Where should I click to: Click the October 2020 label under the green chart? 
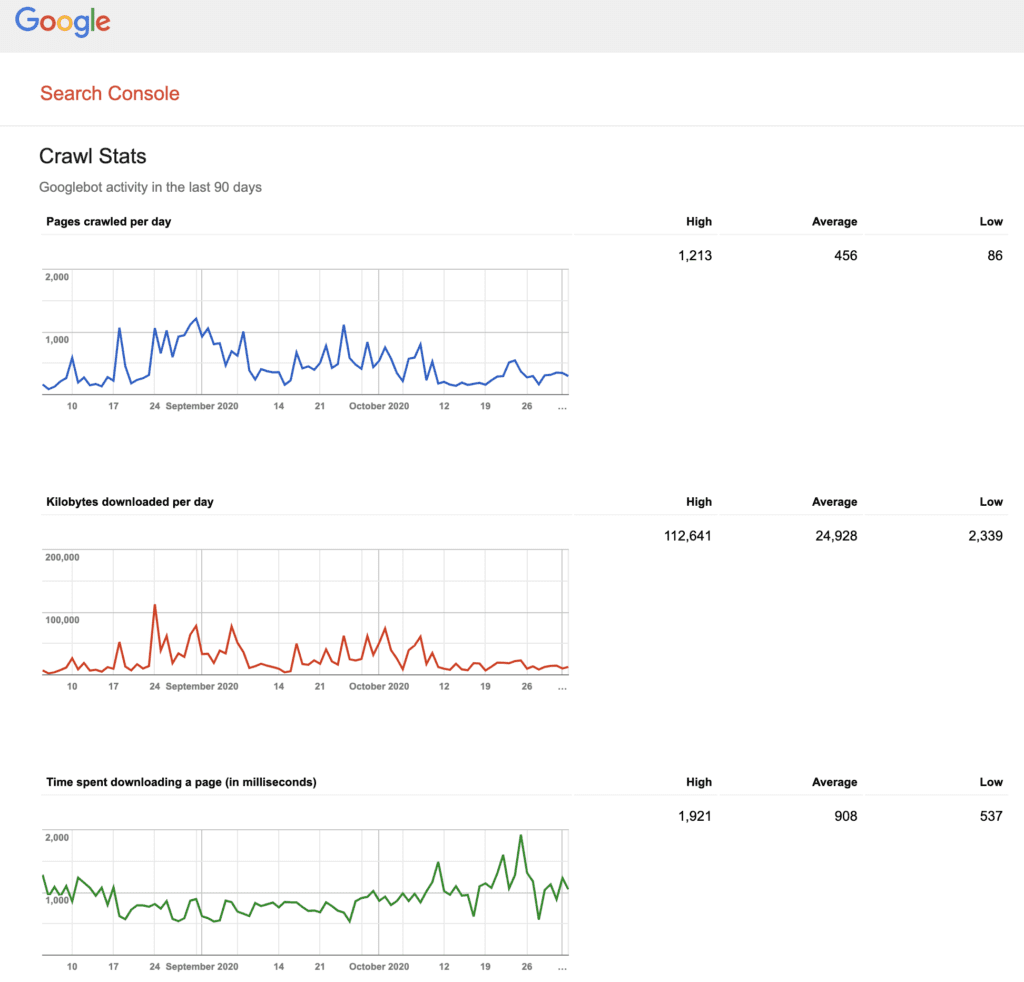pos(380,967)
